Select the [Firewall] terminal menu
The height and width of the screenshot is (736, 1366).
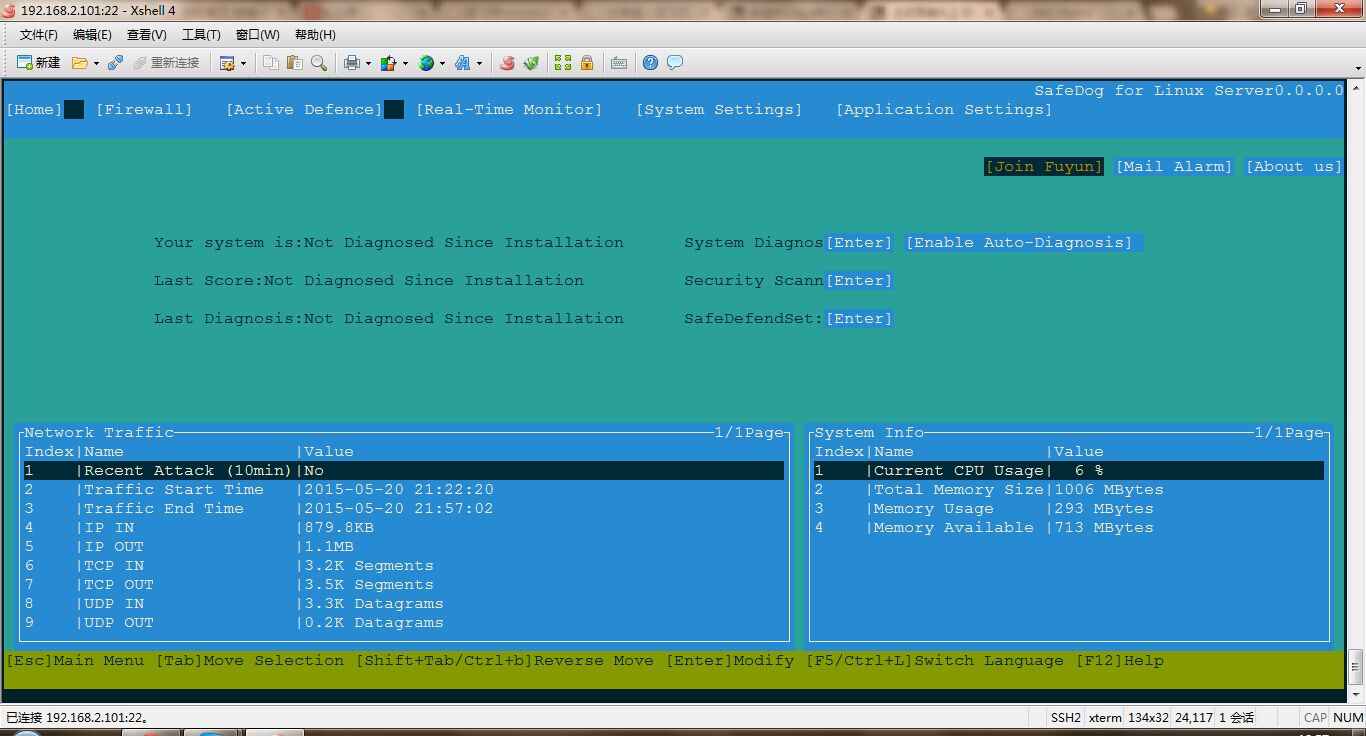[x=144, y=110]
